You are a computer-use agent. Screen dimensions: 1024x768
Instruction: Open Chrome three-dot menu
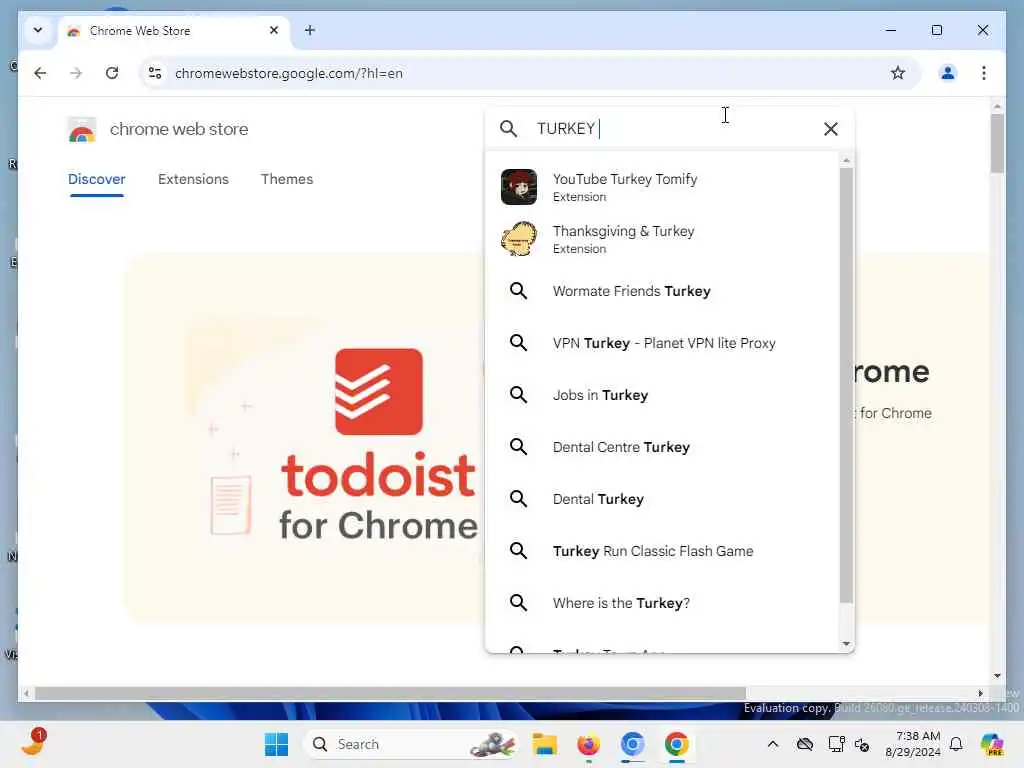(x=984, y=73)
